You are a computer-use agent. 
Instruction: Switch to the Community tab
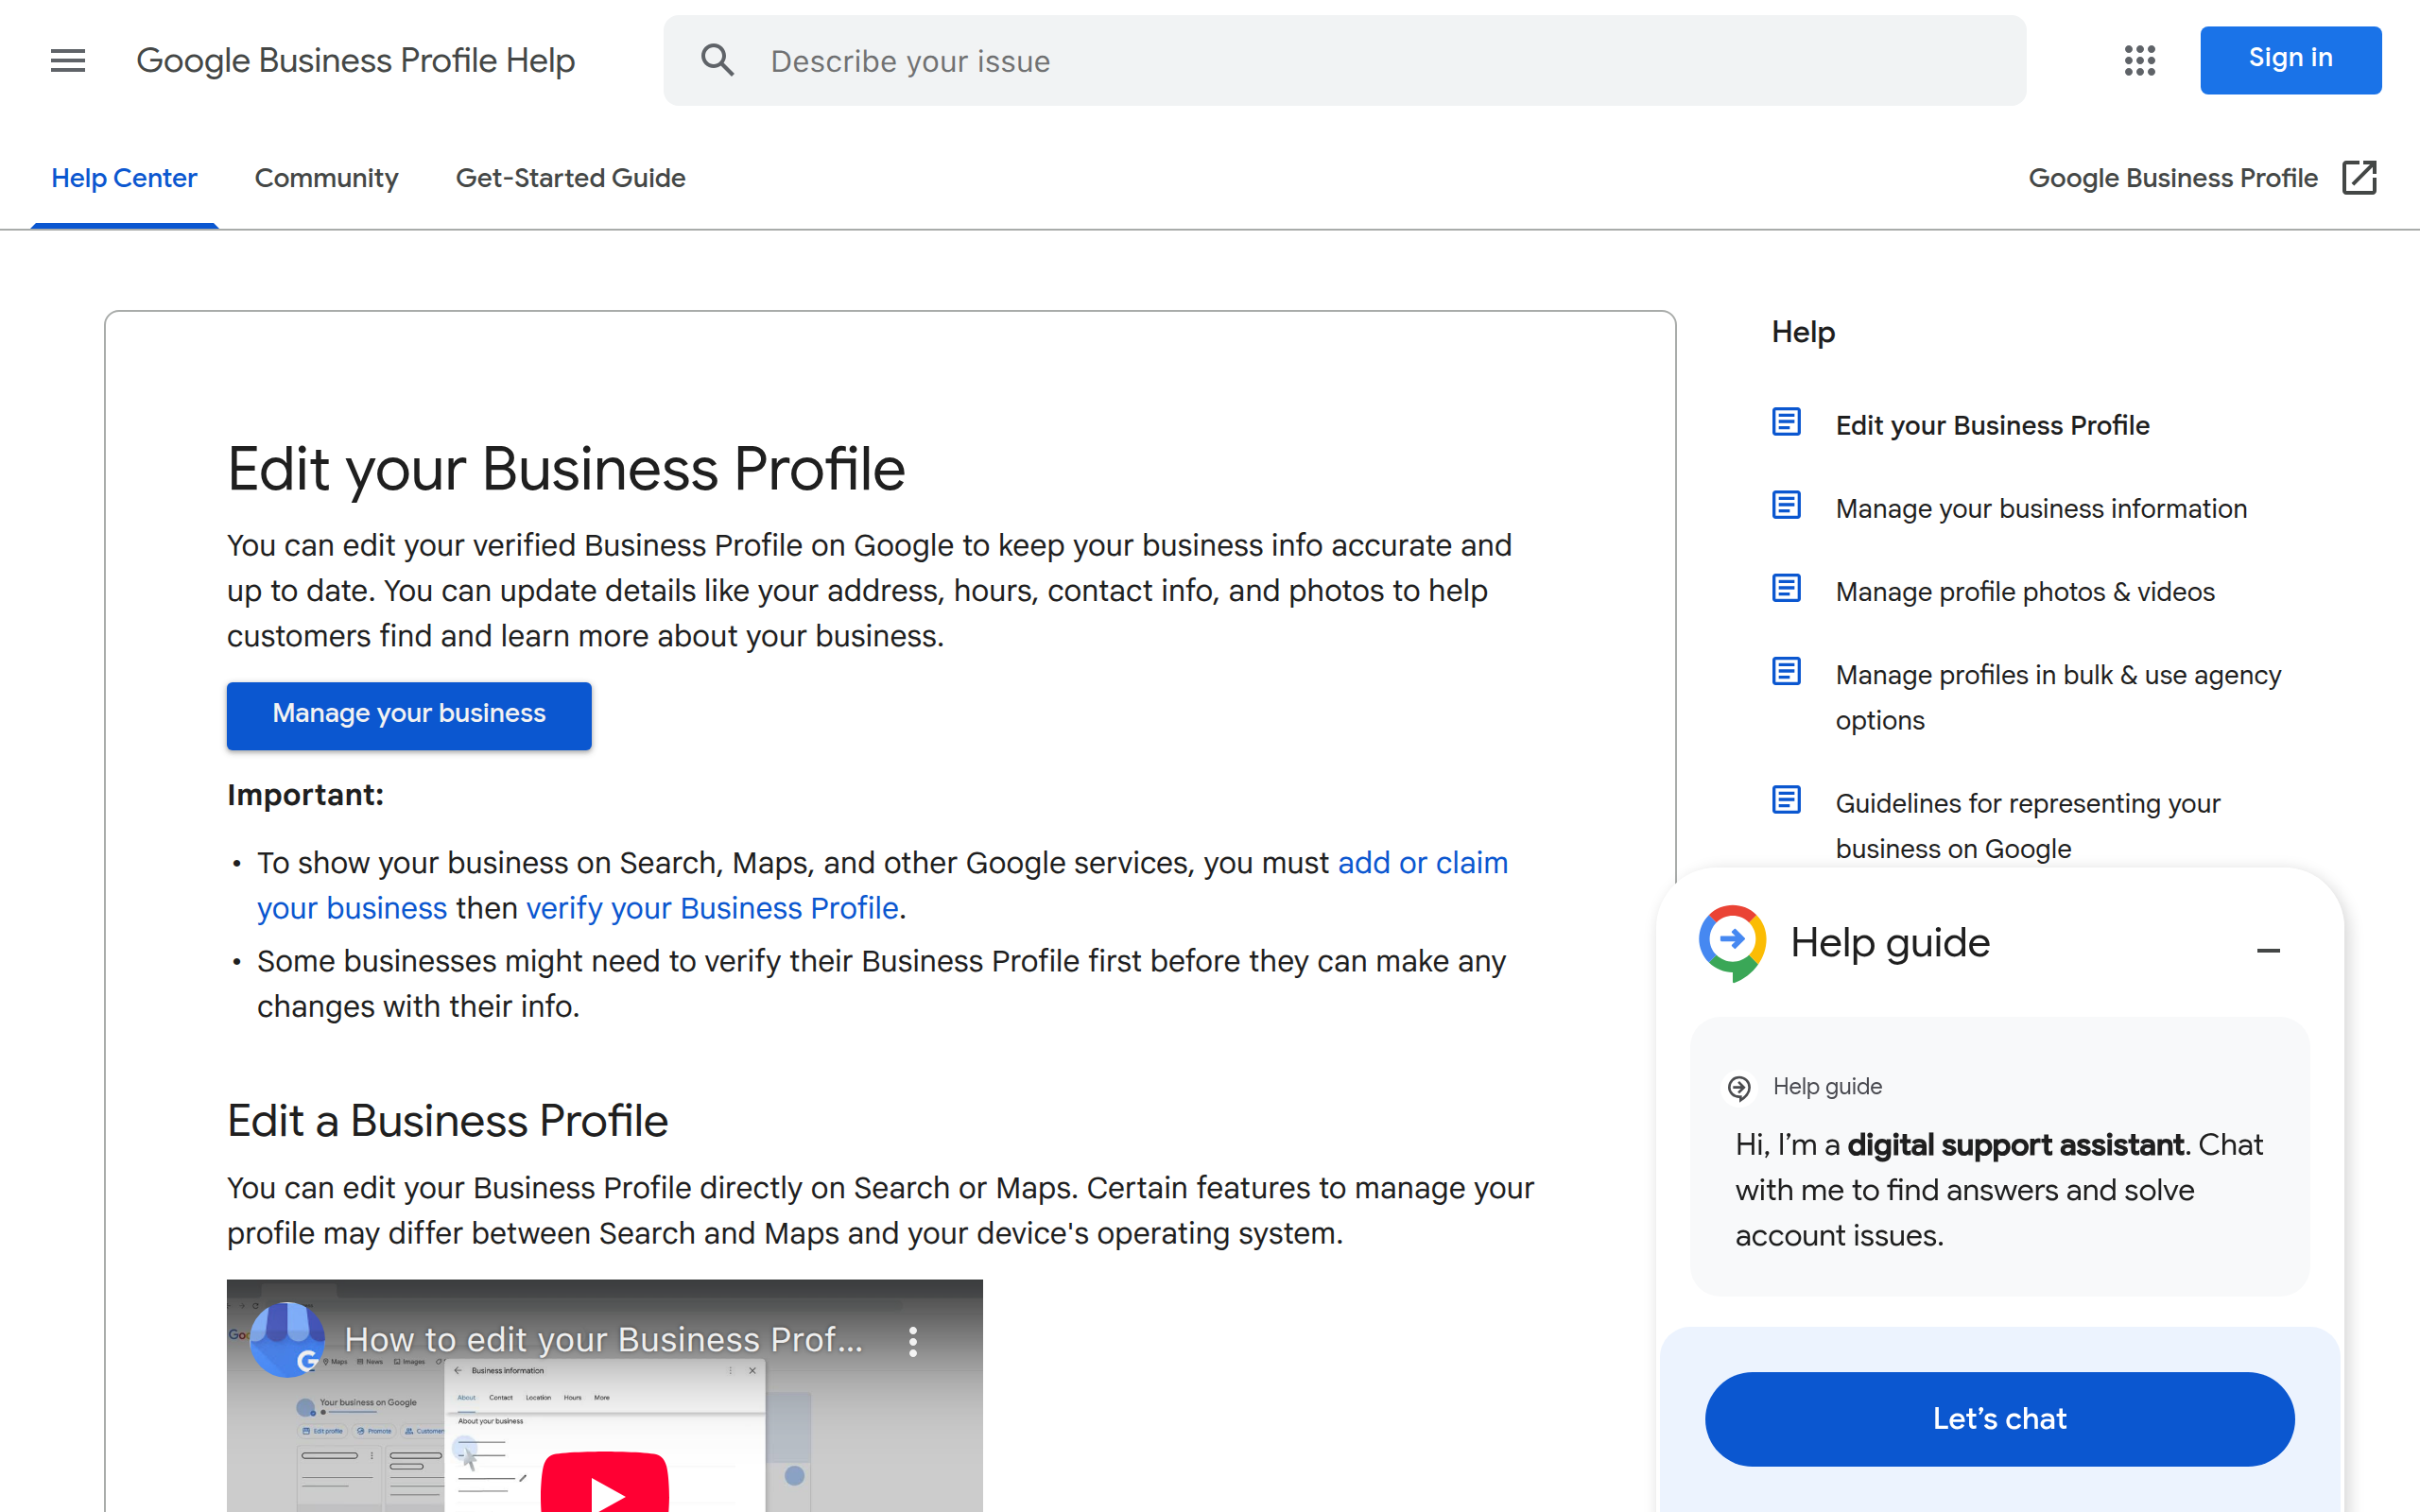[327, 177]
